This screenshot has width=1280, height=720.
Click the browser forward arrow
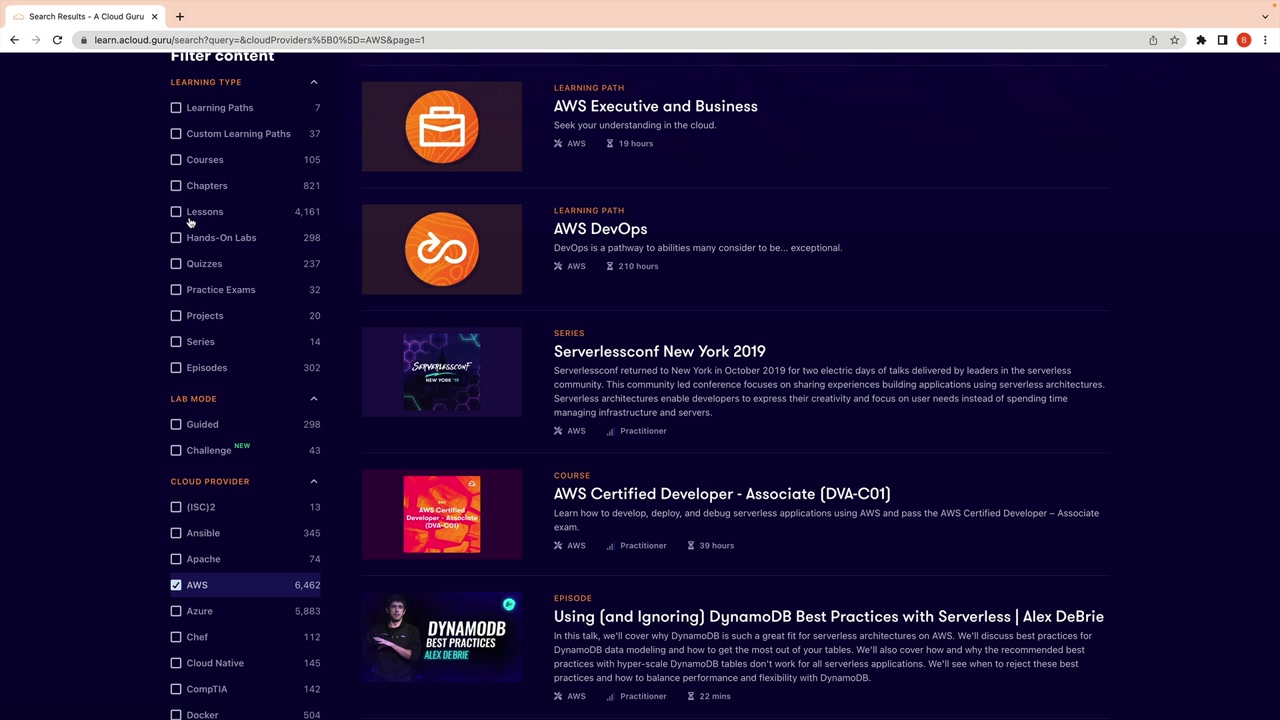pyautogui.click(x=36, y=40)
